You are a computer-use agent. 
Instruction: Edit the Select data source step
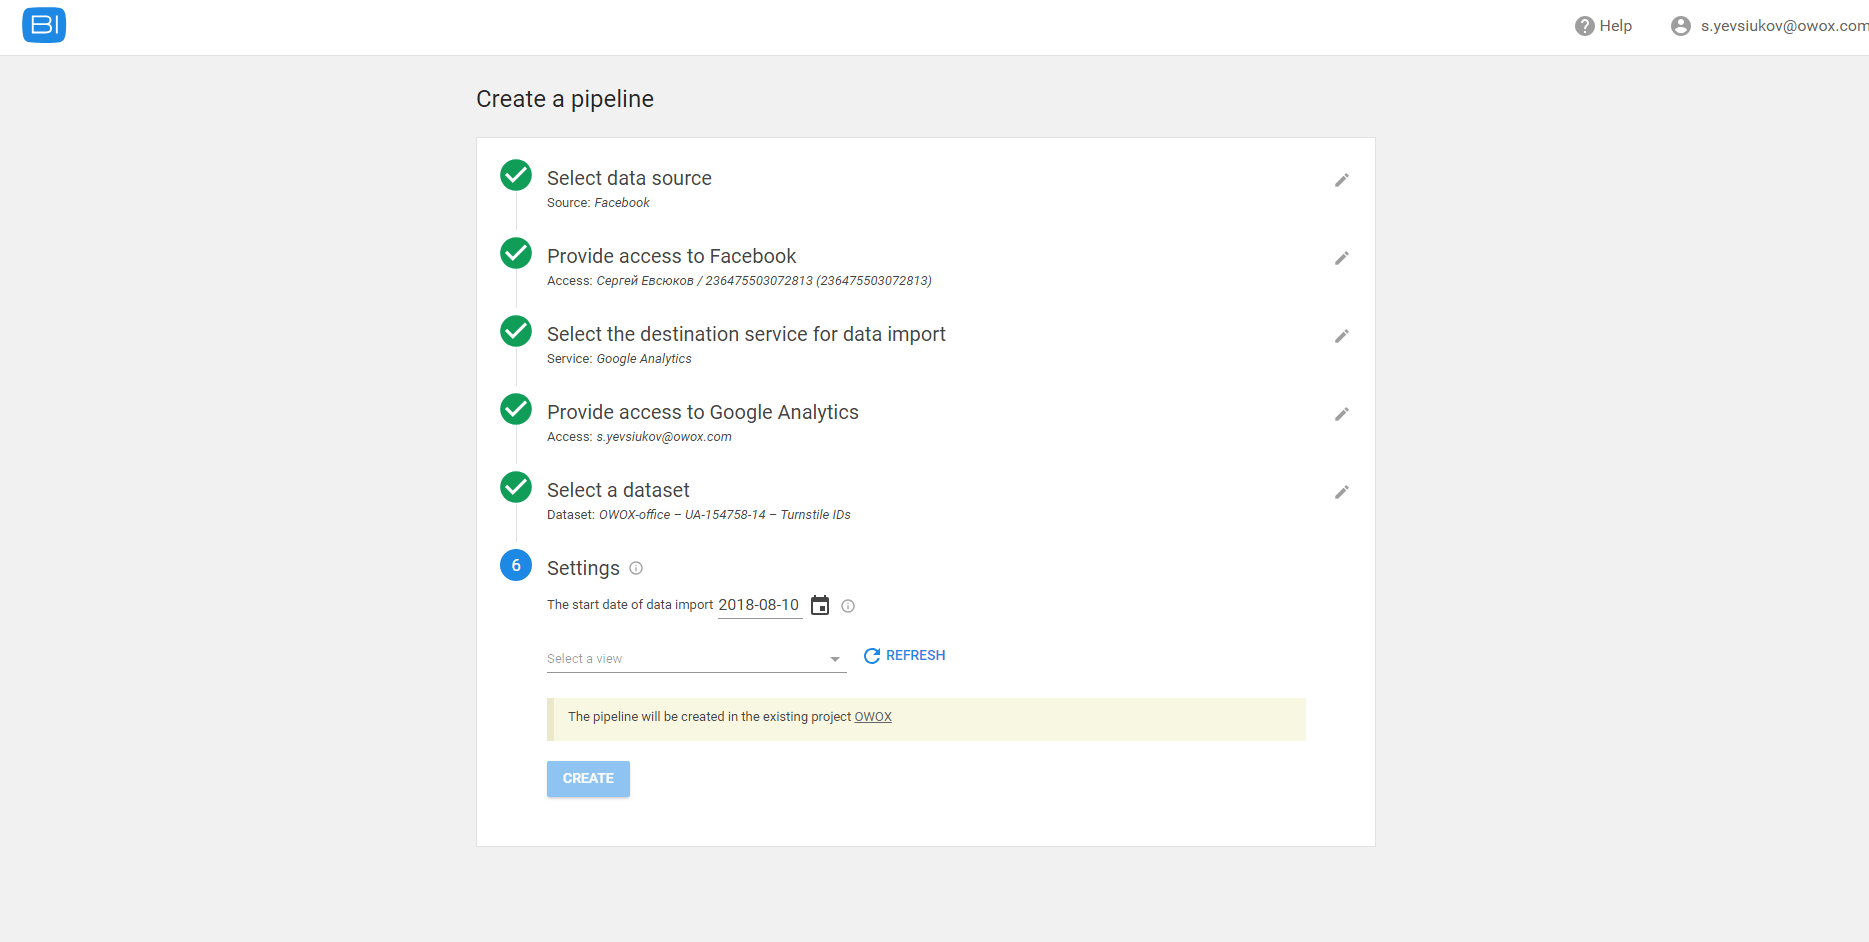click(1341, 180)
